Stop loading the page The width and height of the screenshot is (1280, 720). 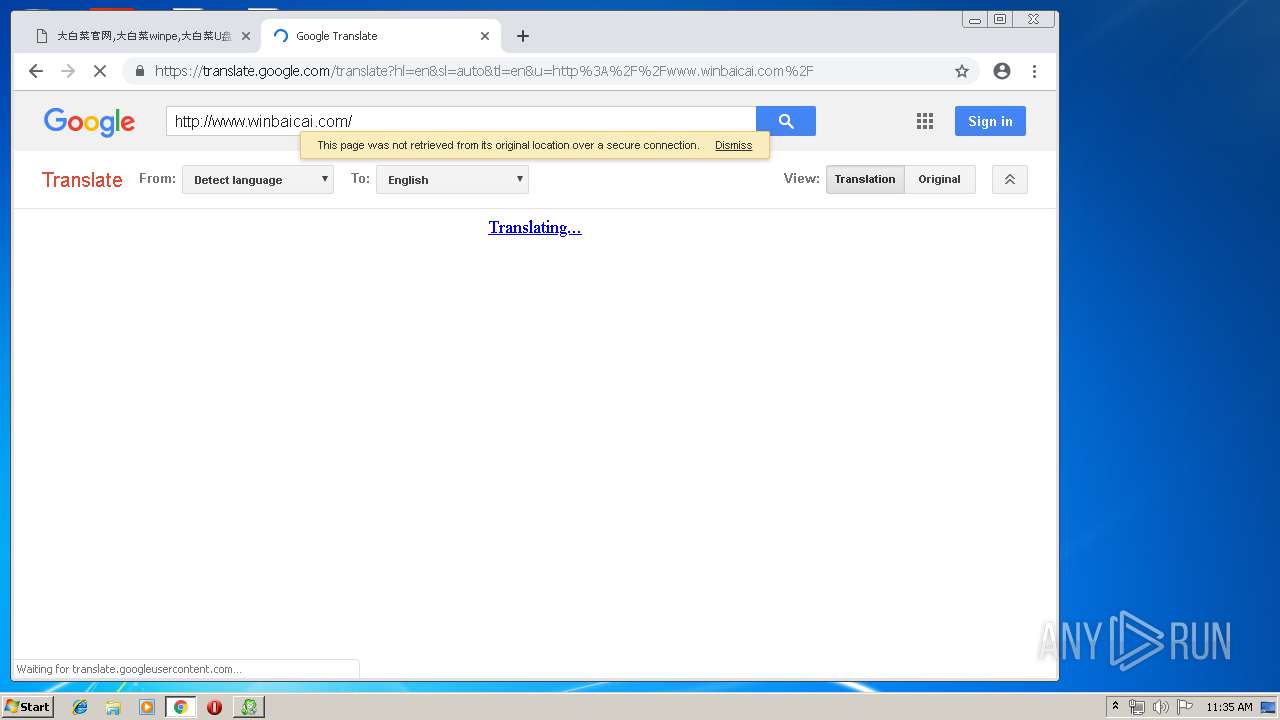[x=100, y=71]
